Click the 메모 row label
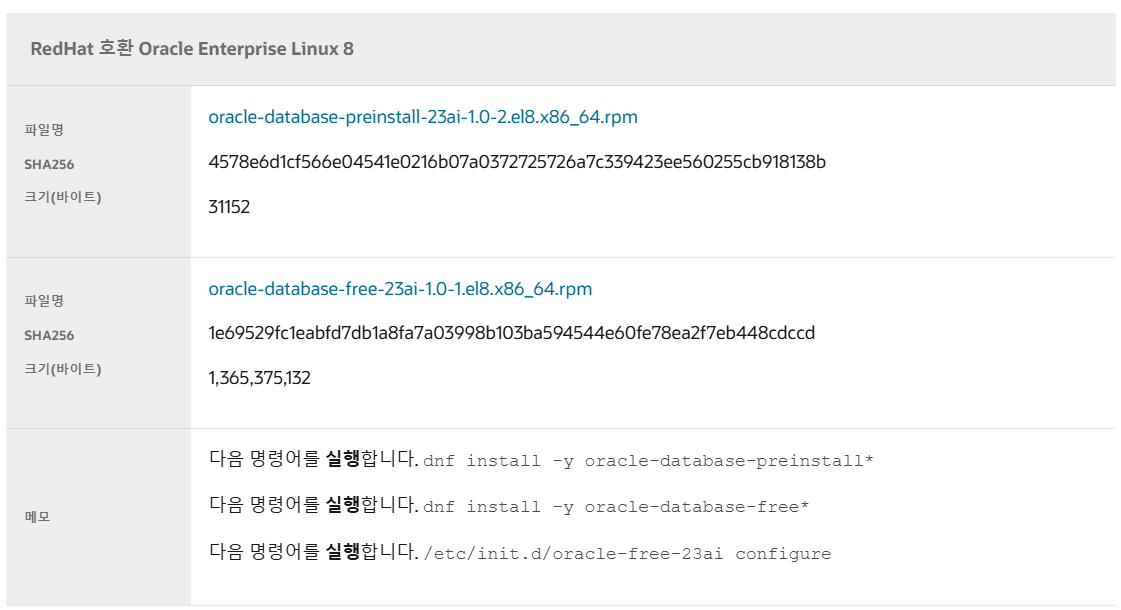 click(x=37, y=517)
